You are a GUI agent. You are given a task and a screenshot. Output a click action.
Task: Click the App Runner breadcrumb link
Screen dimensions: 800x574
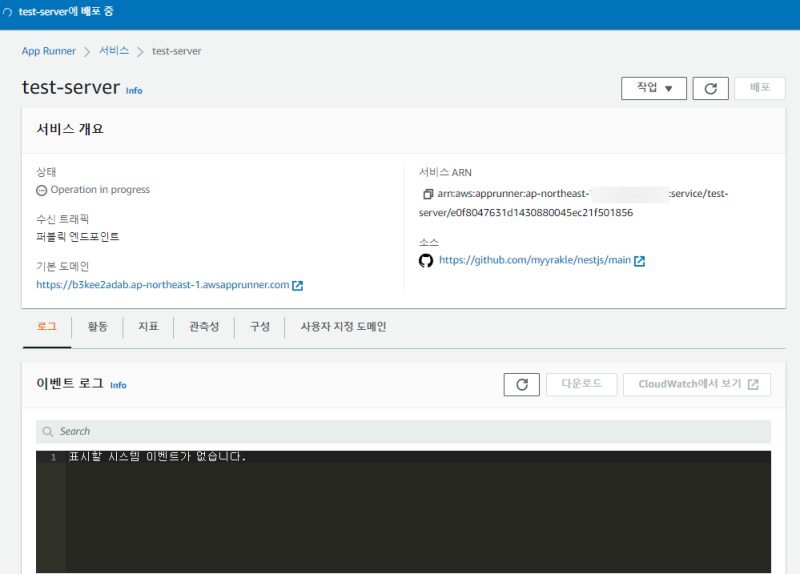(x=49, y=51)
